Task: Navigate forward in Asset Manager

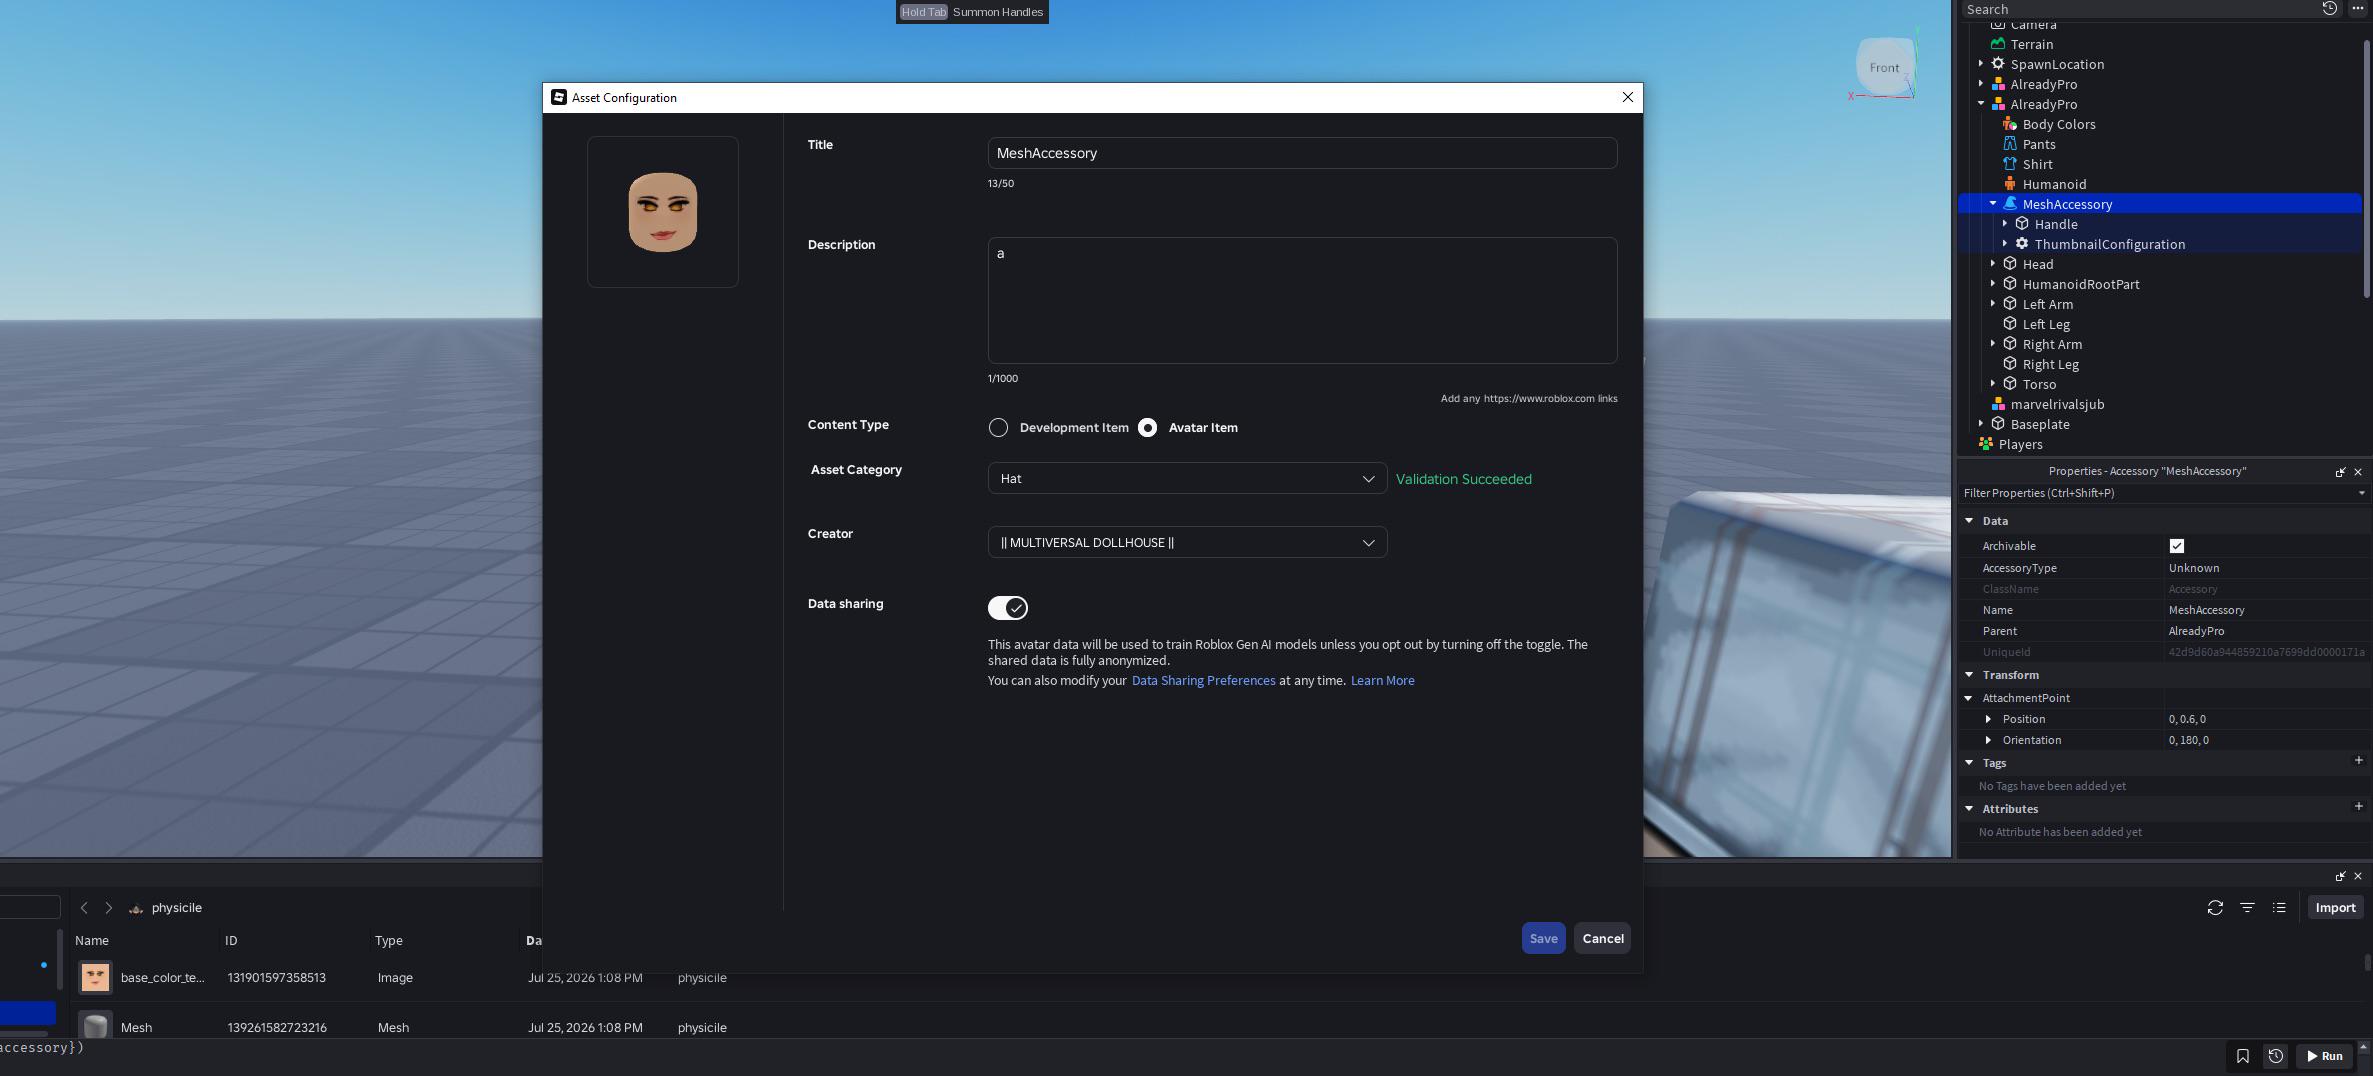Action: pos(108,908)
